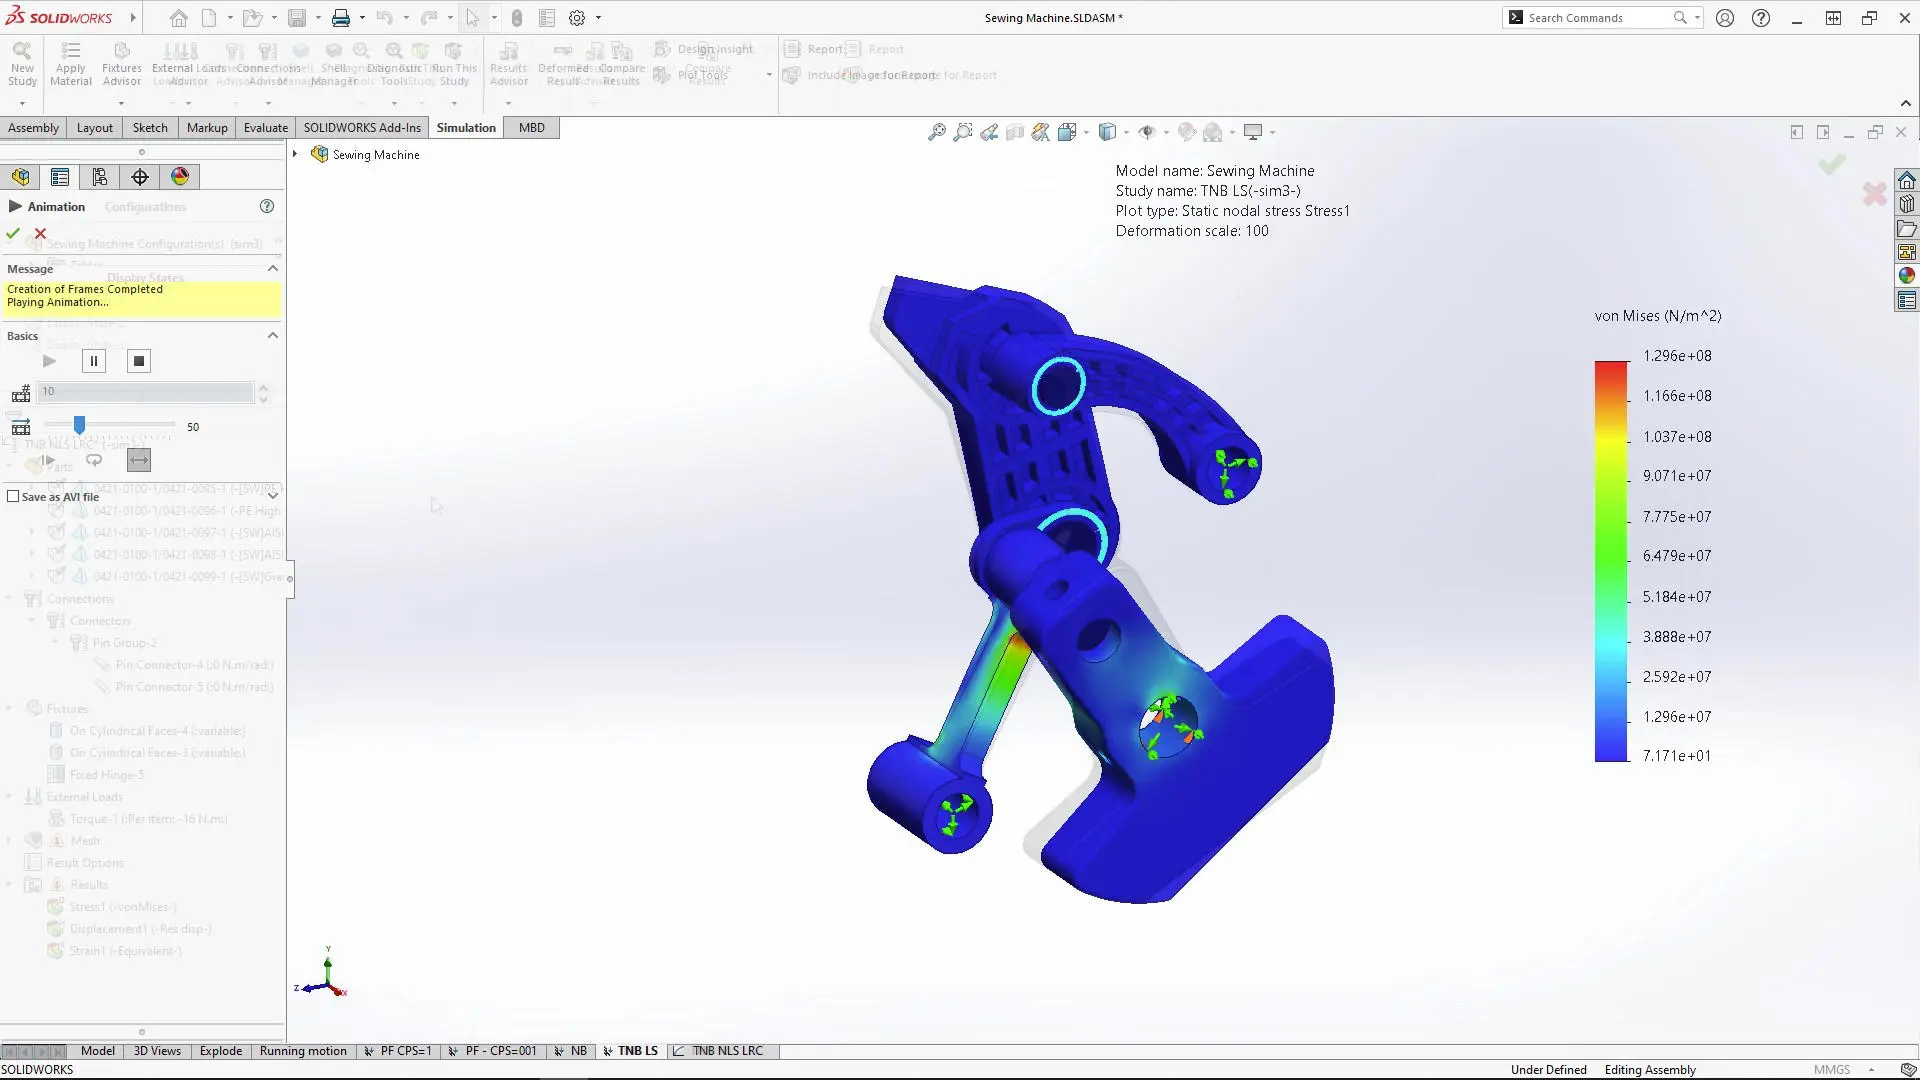This screenshot has width=1920, height=1080.
Task: Open the FeatureManager design tree tab
Action: 21,177
